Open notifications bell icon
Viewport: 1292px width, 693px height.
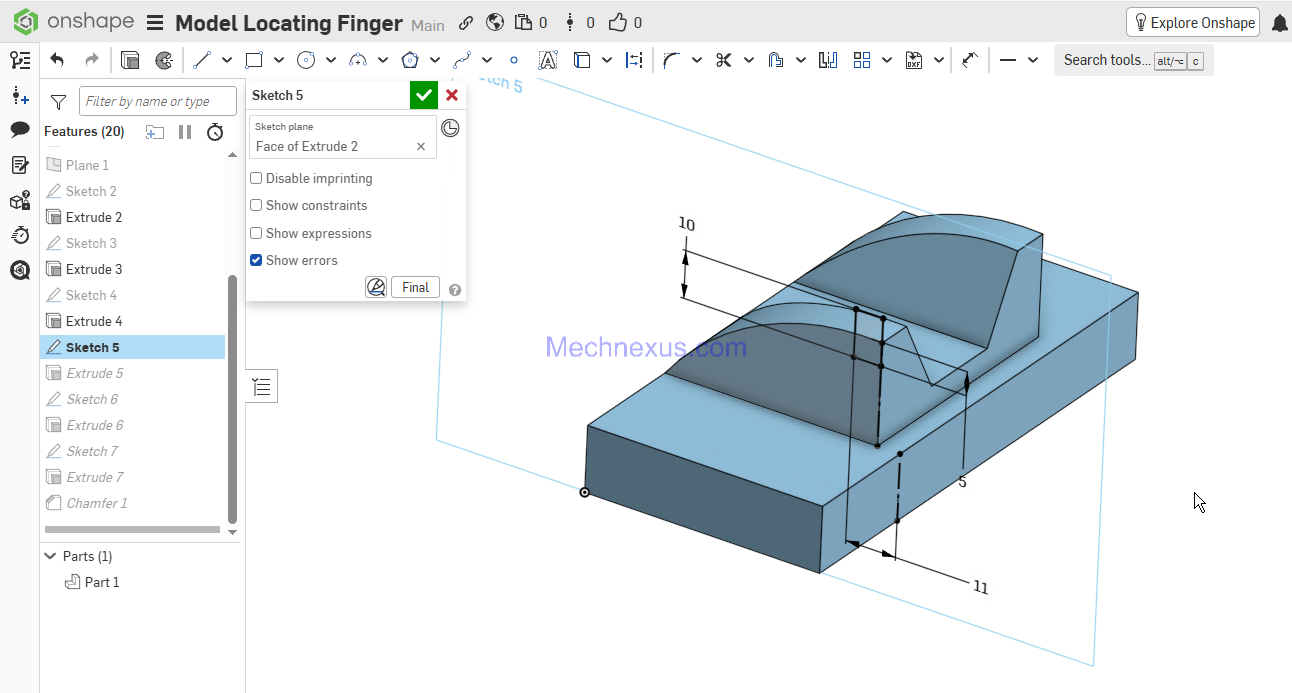1279,23
